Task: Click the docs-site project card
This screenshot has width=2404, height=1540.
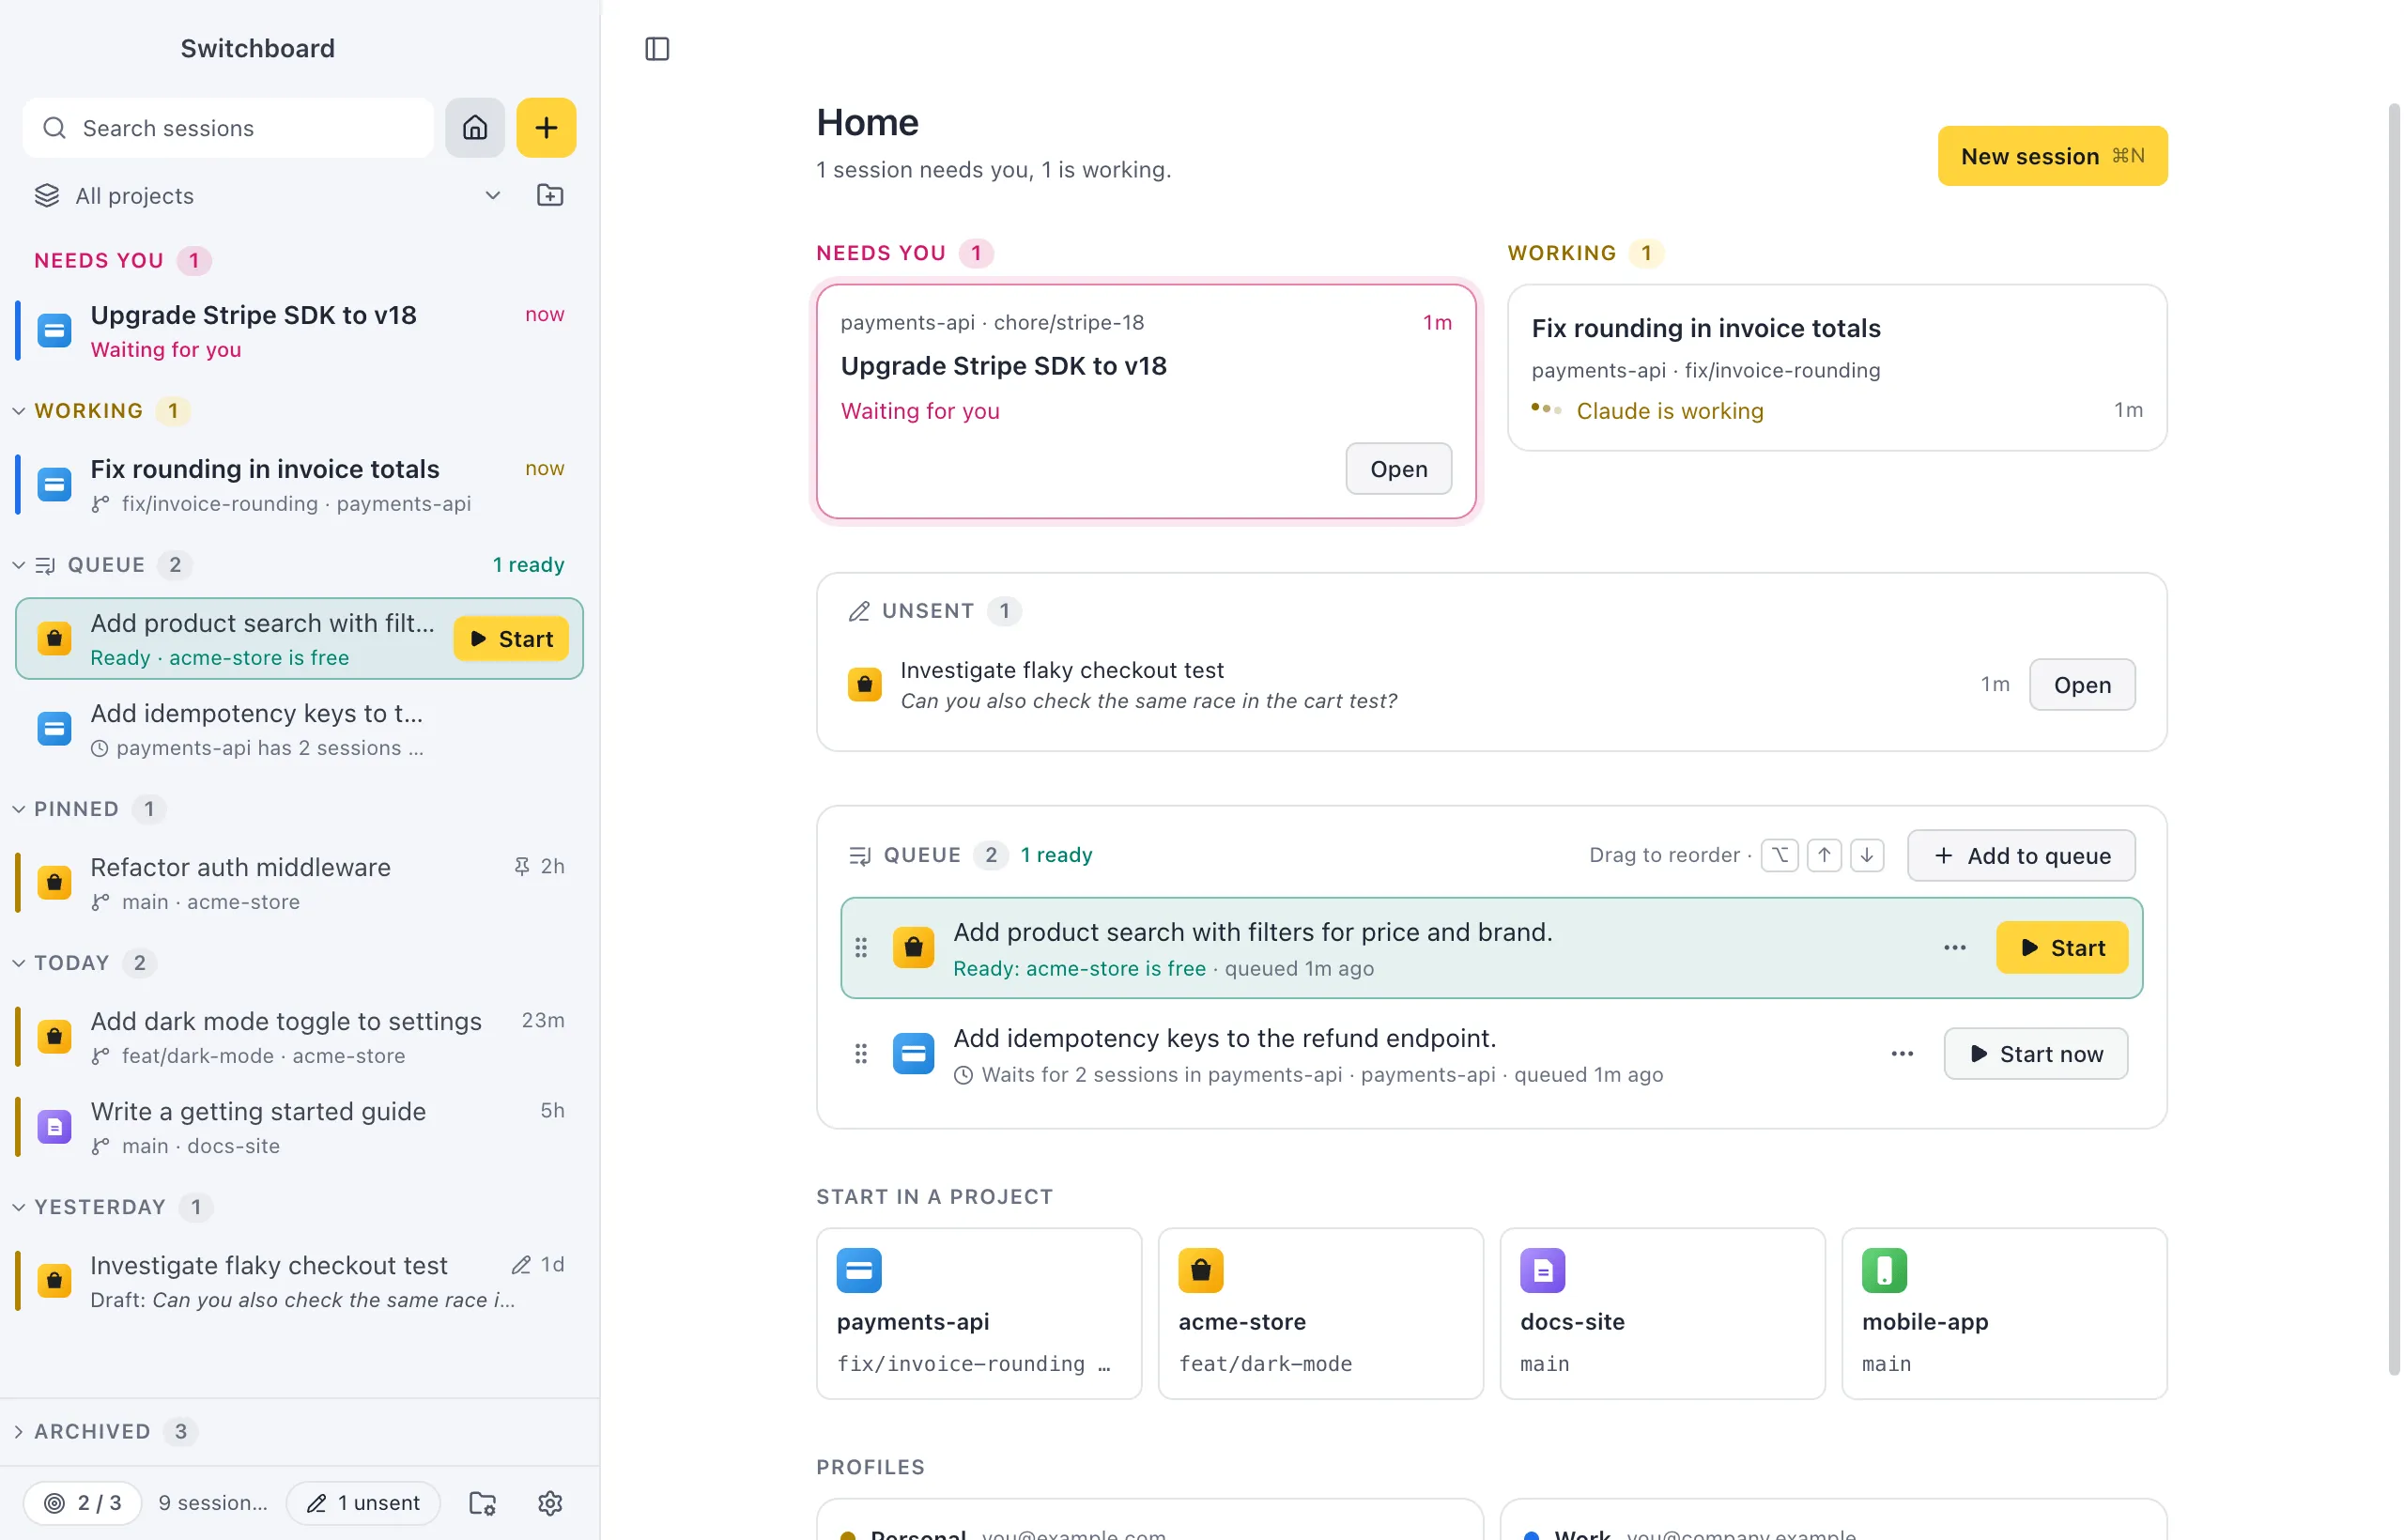Action: pyautogui.click(x=1662, y=1313)
